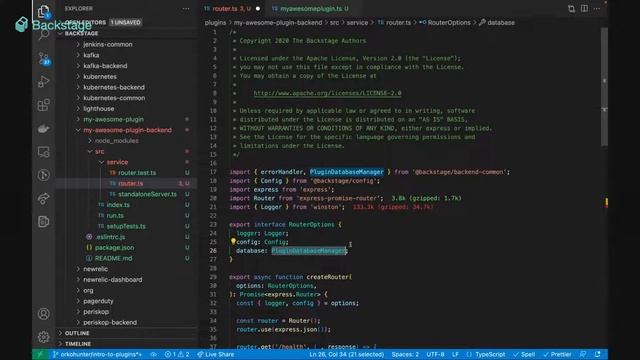
Task: Click the PluginDatabaseManager type on line 26
Action: point(309,251)
